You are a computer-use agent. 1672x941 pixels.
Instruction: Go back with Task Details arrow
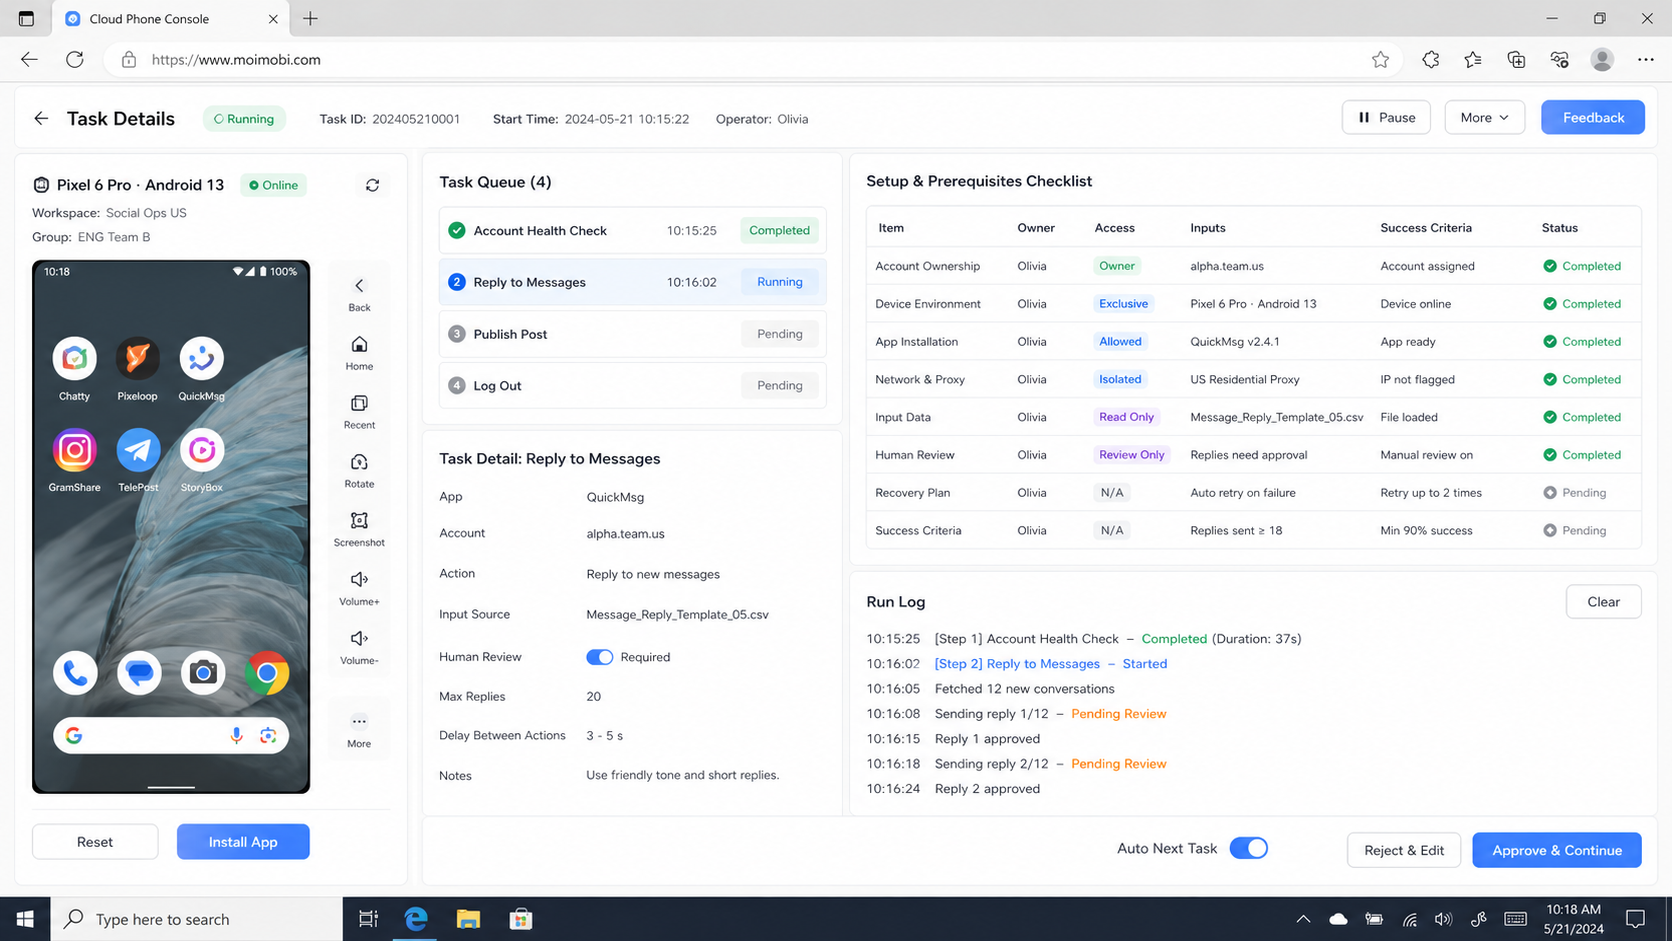(x=41, y=118)
